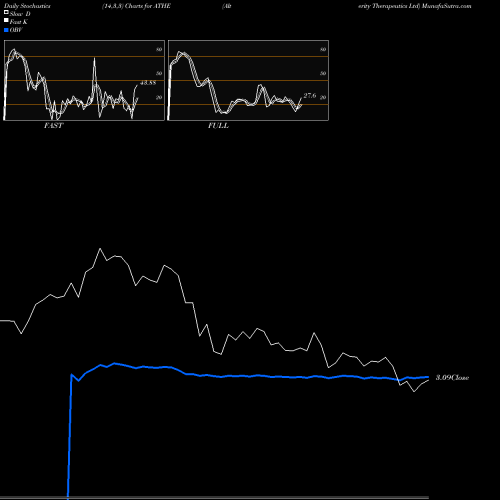Click the Slow D legend swatch
The image size is (500, 500).
coord(6,12)
